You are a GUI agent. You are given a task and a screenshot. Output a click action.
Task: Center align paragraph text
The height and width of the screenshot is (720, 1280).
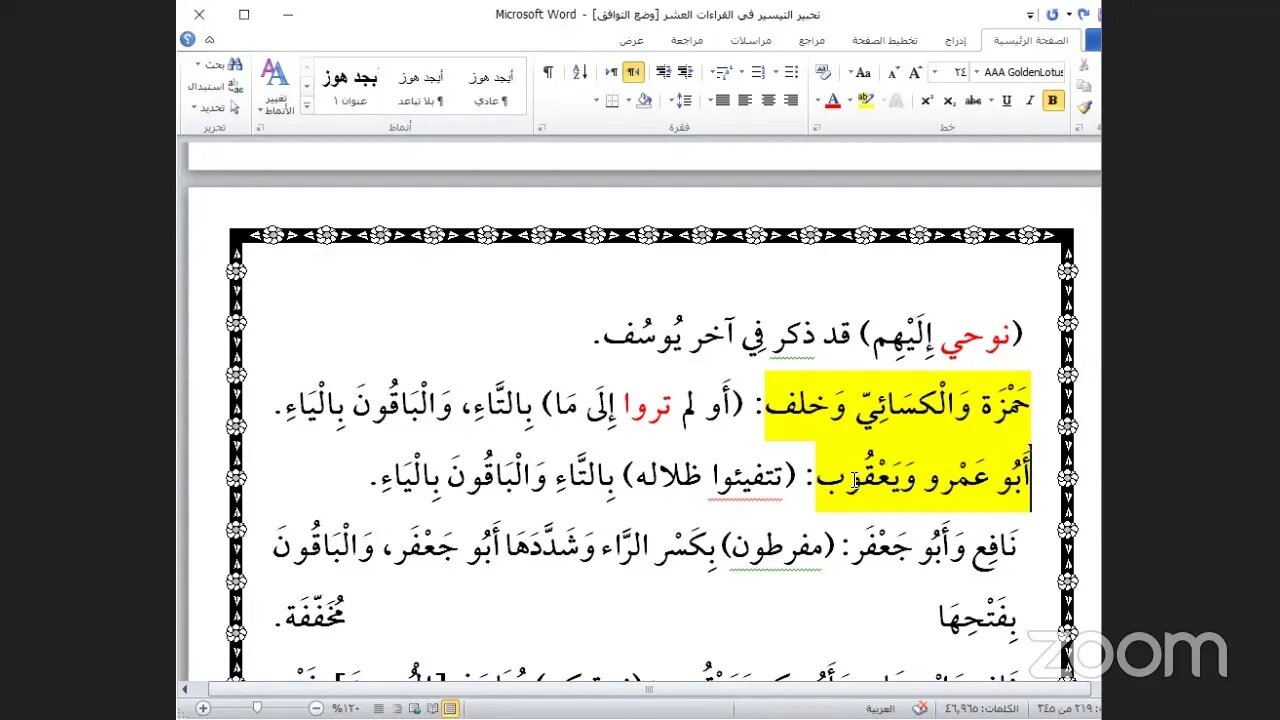(768, 100)
